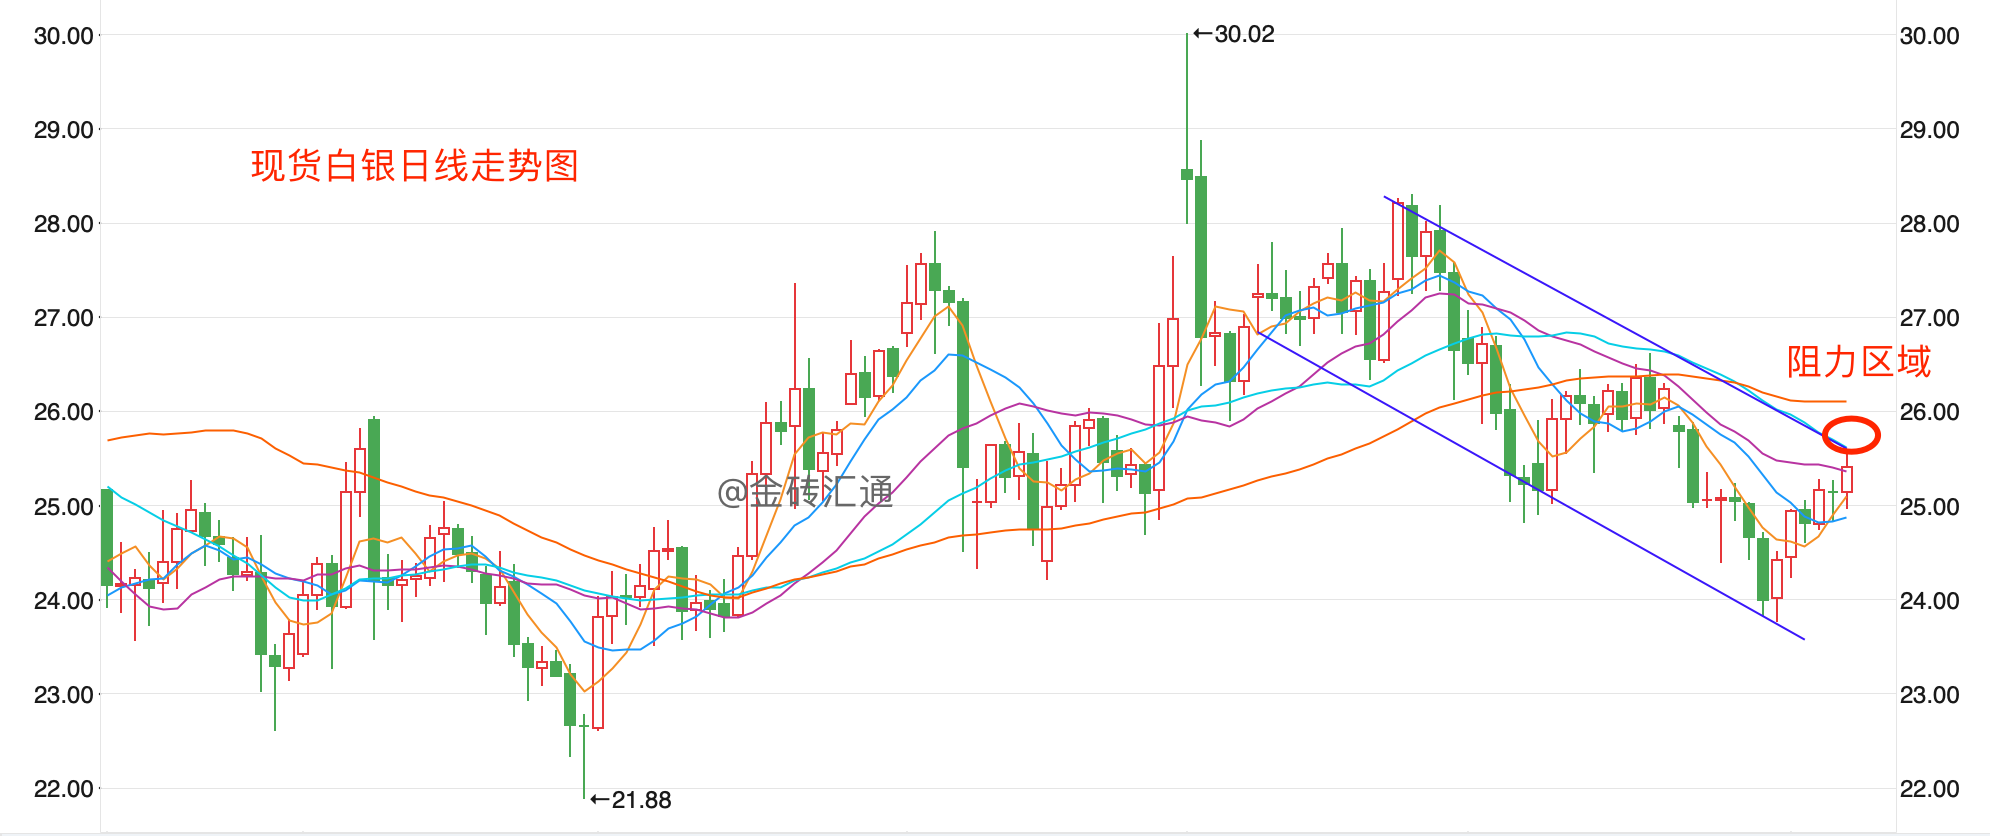Click 28.00 on the left price axis
This screenshot has width=1990, height=836.
[64, 224]
